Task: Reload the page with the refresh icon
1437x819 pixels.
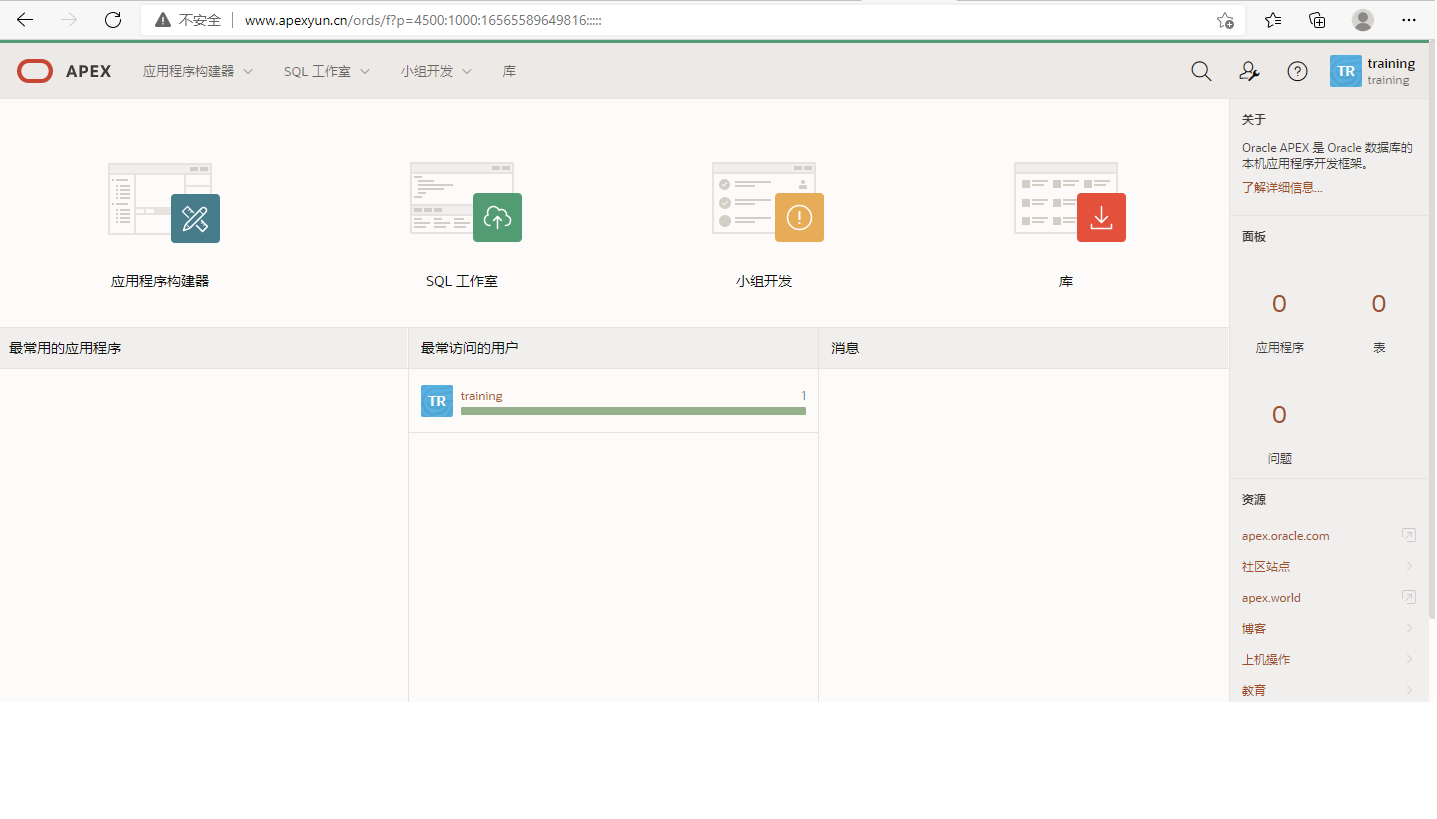Action: click(113, 20)
